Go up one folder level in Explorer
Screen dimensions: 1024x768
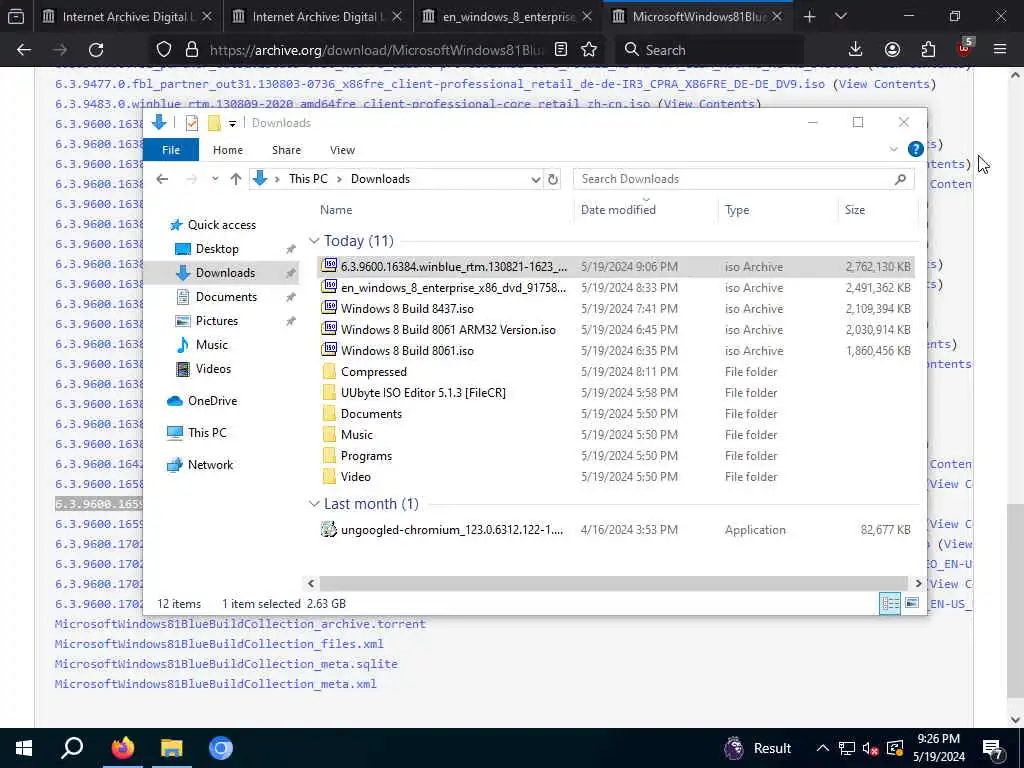point(236,179)
